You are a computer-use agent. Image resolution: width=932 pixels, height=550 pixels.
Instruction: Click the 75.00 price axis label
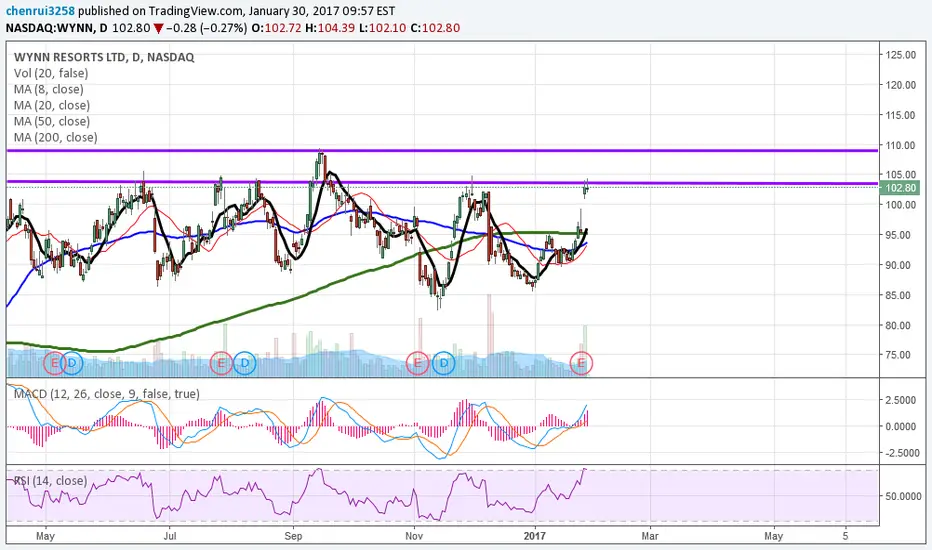click(898, 355)
